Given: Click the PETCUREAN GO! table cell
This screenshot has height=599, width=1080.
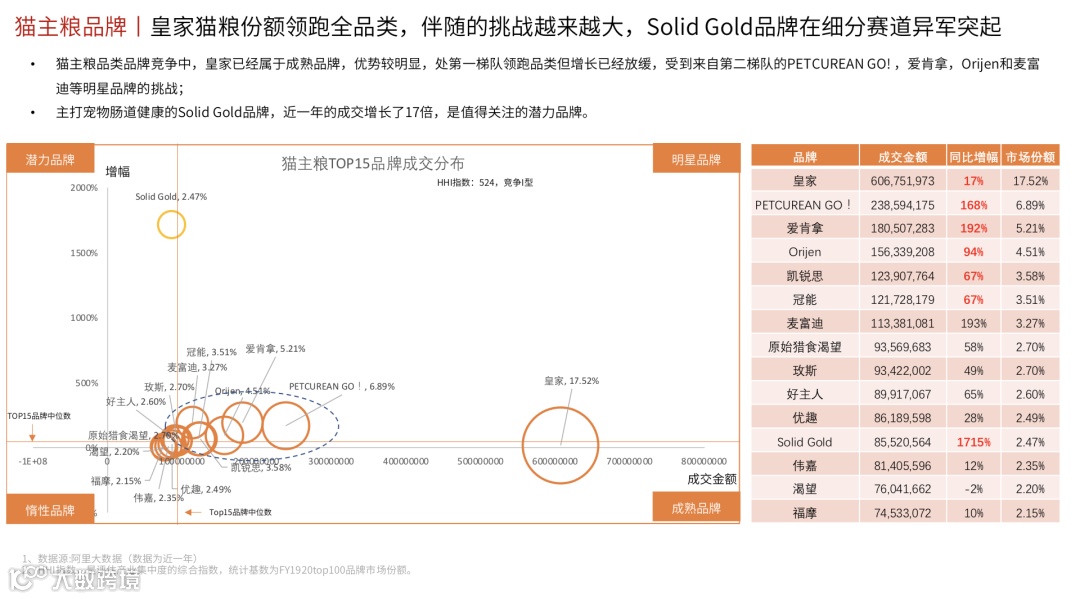Looking at the screenshot, I should tap(804, 204).
